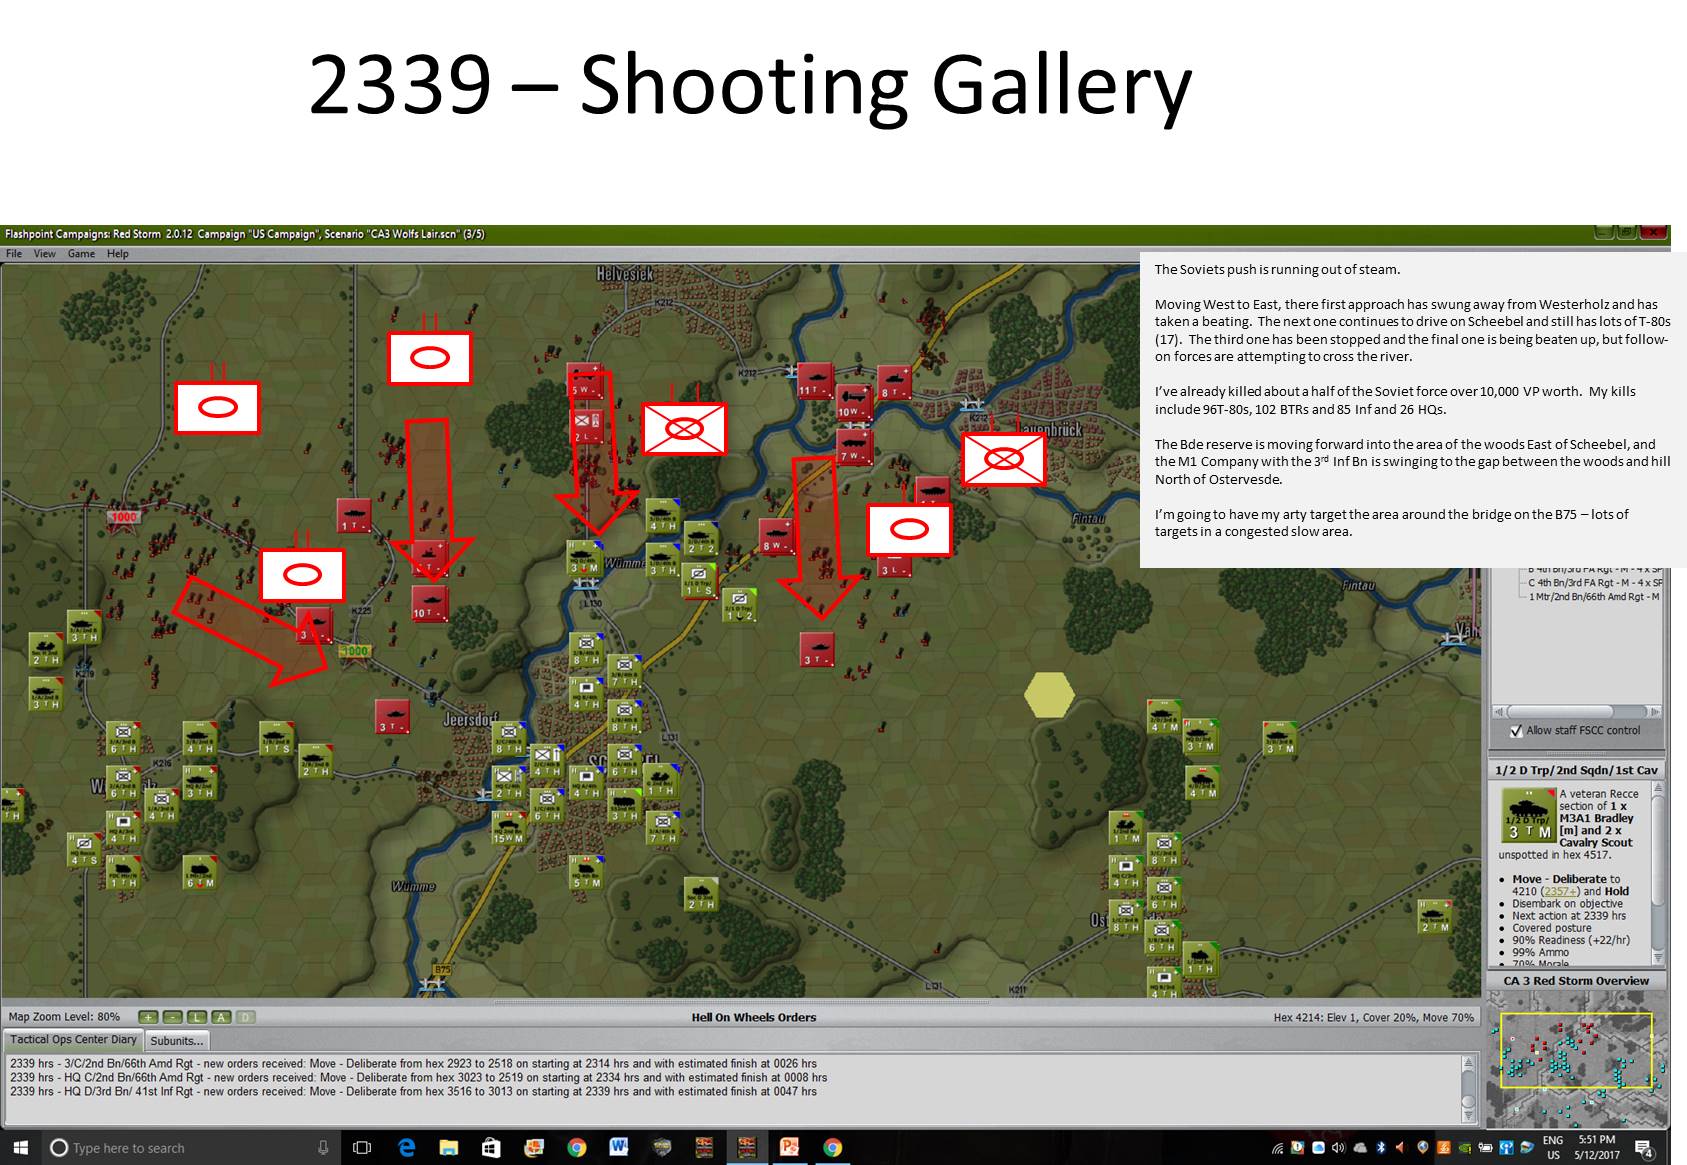Toggle the Allow staff FSCC control checkbox

tap(1516, 731)
